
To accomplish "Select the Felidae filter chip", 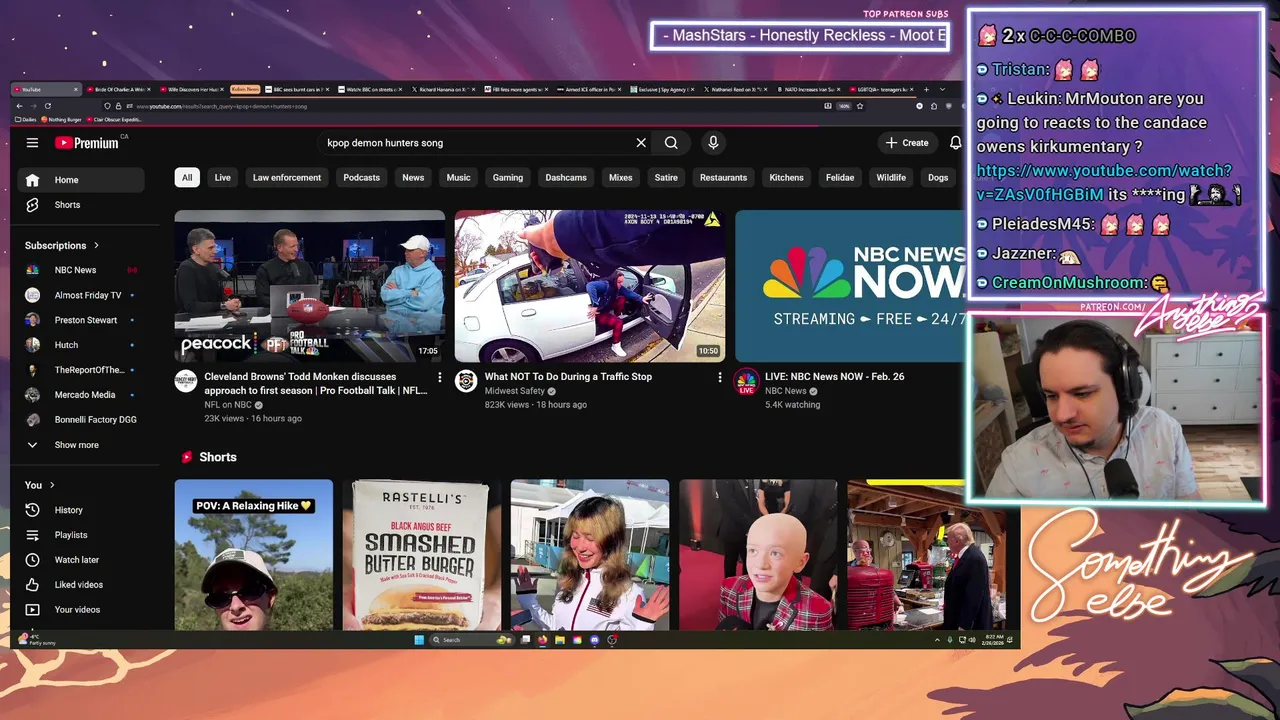I will 840,178.
